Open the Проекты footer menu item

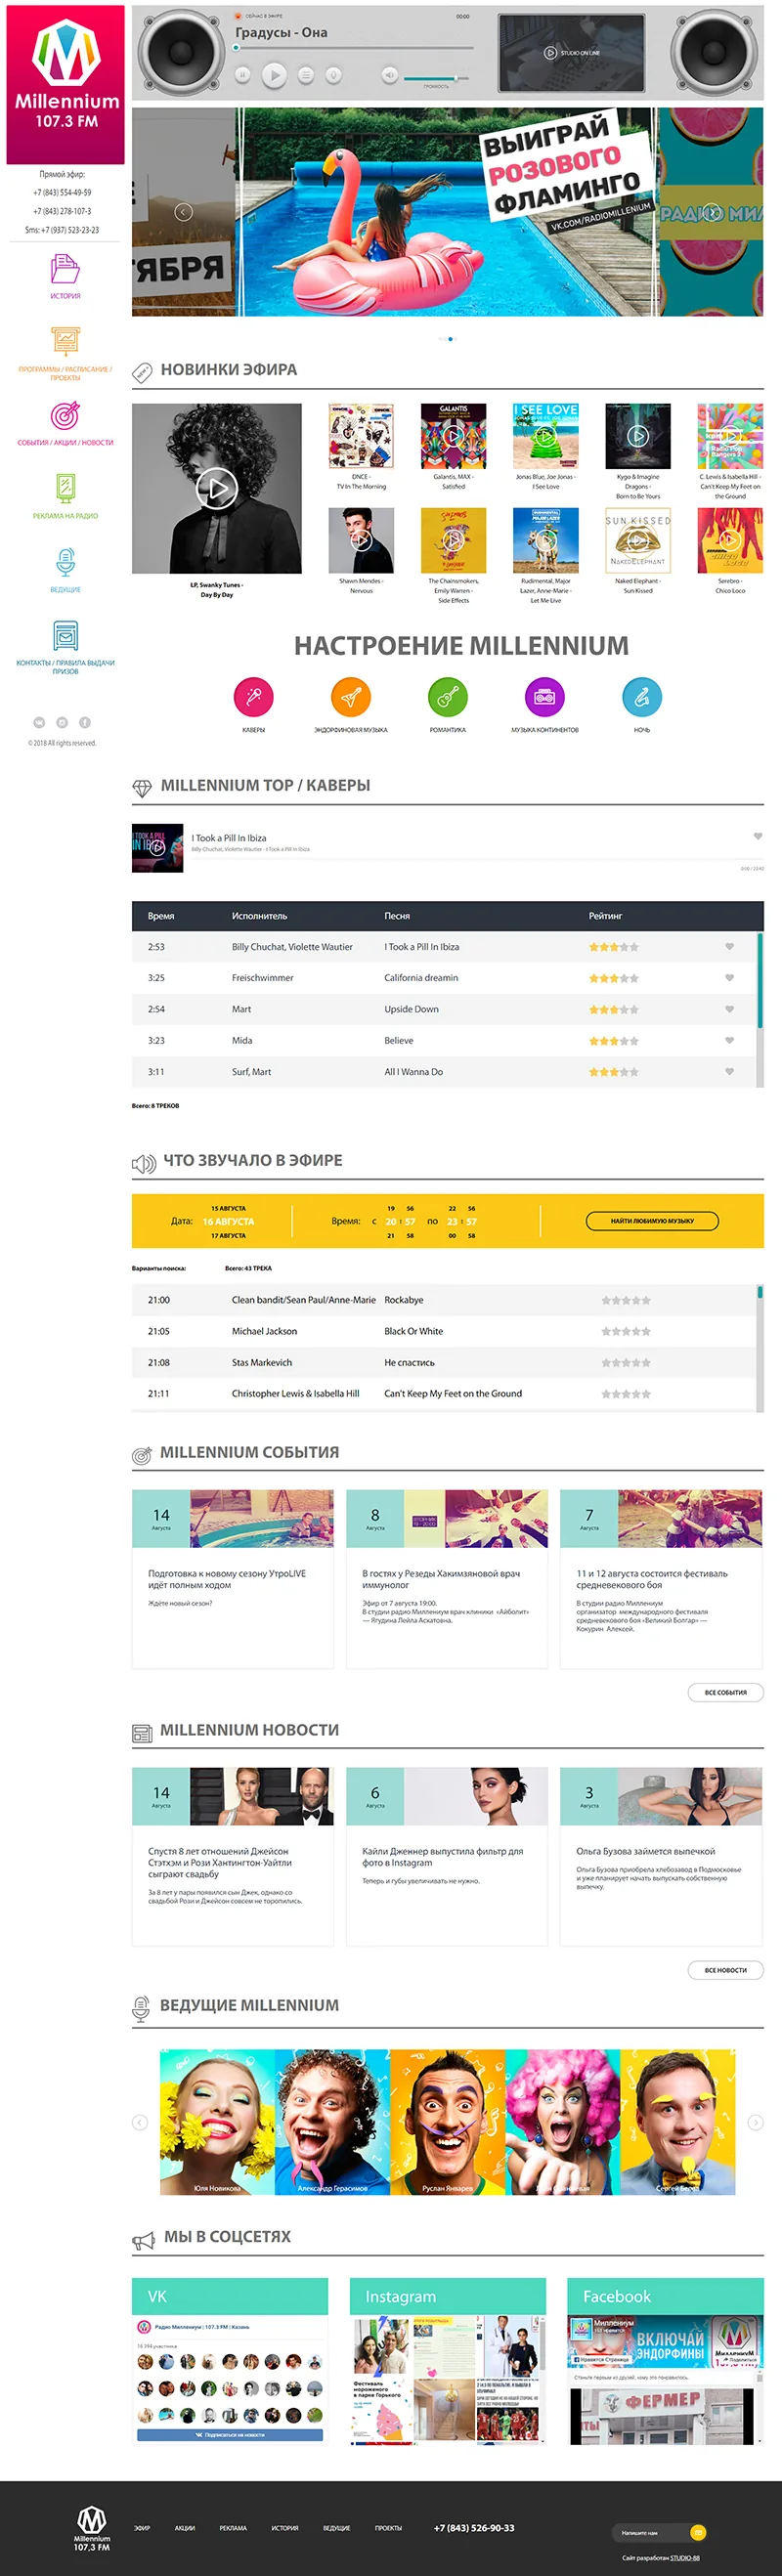[388, 2528]
